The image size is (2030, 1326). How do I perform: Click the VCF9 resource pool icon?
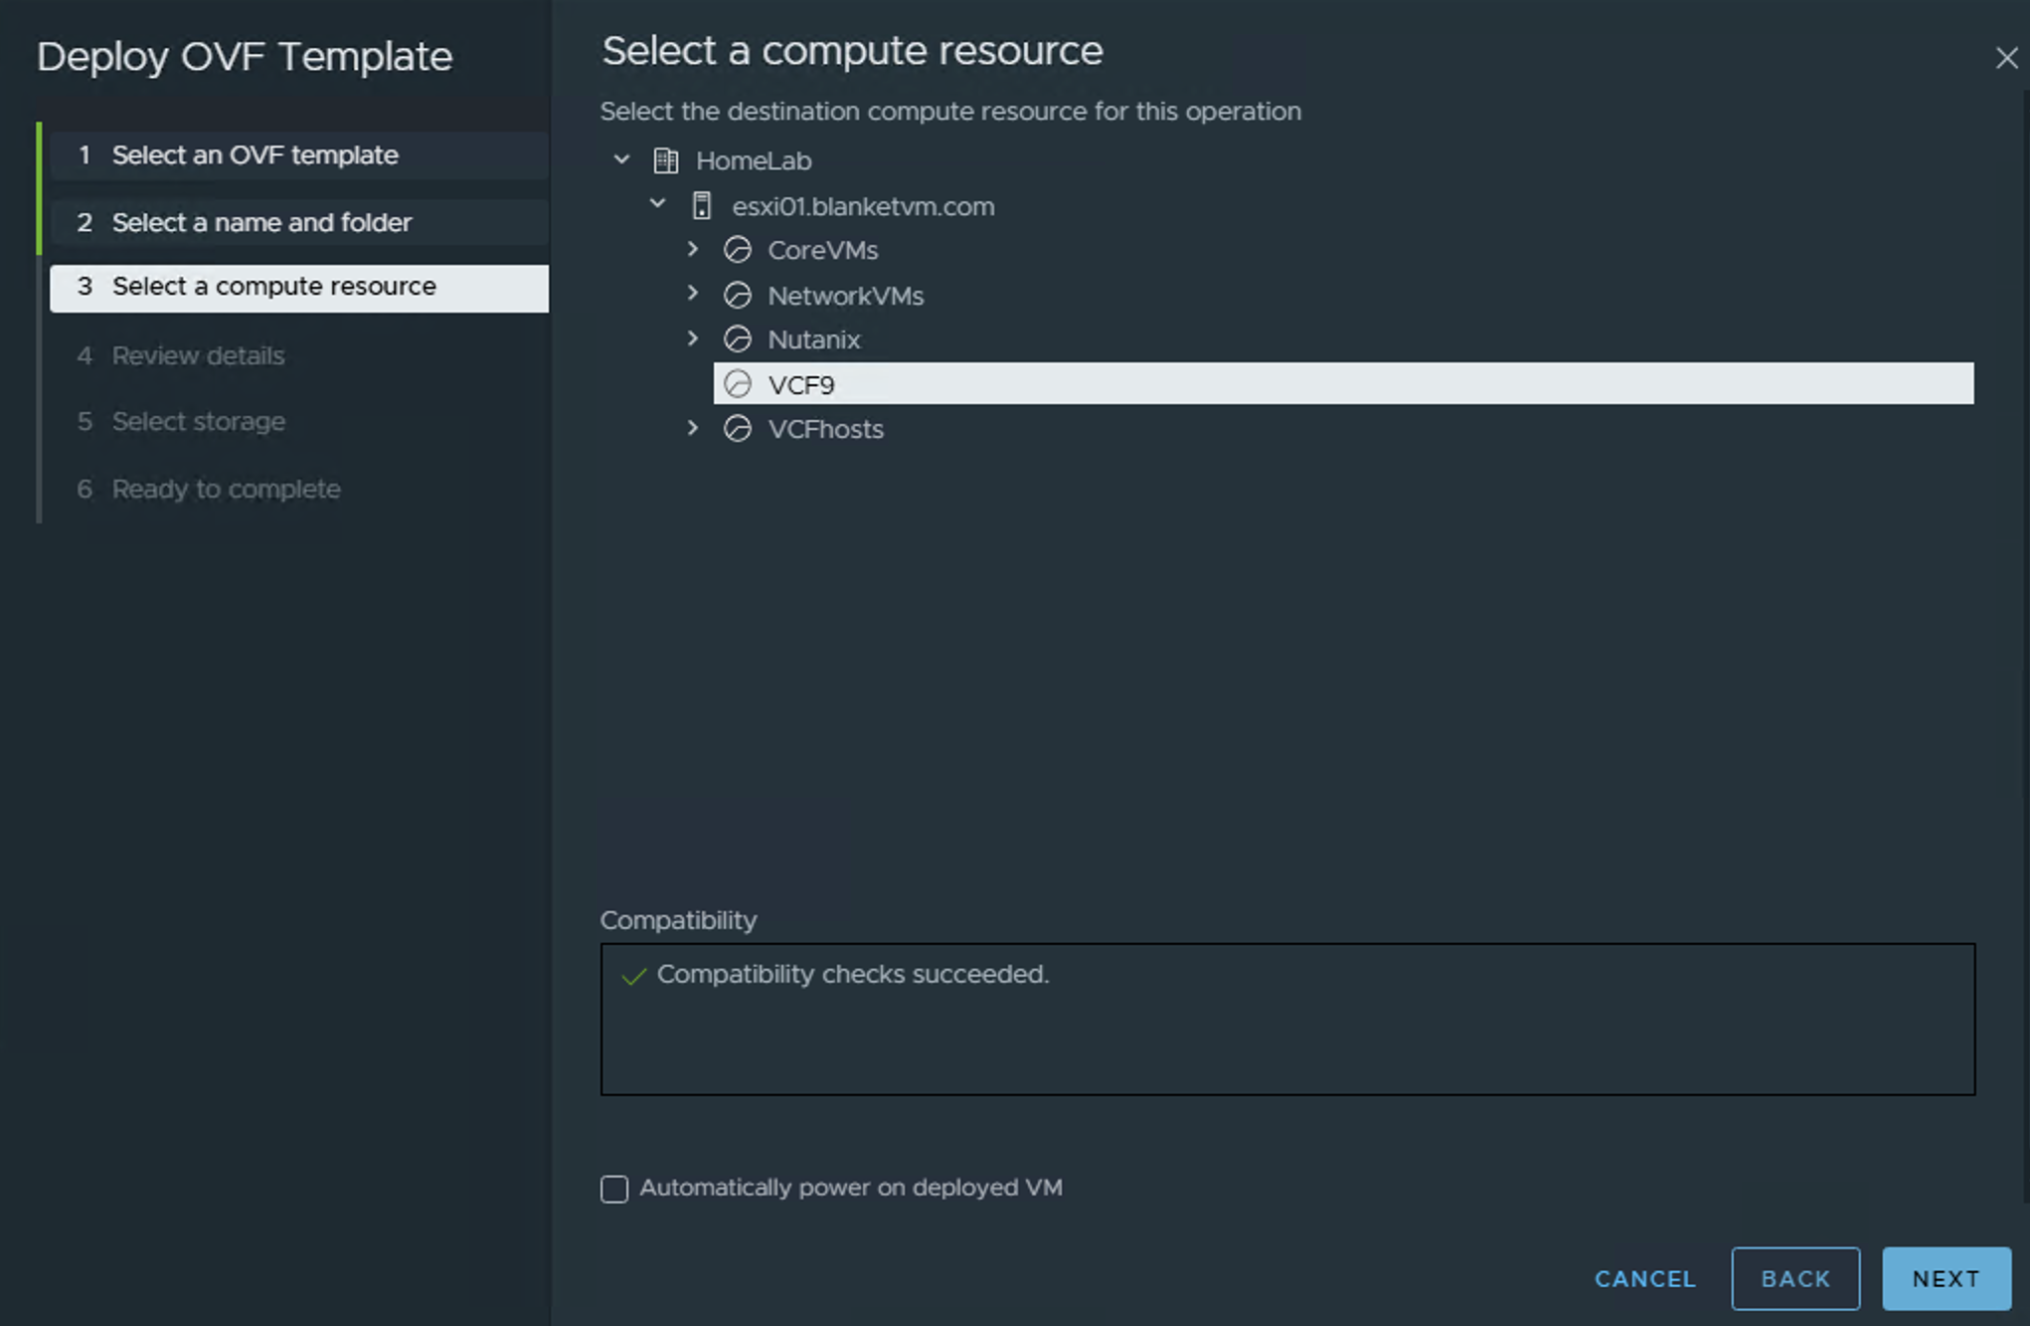(x=739, y=383)
